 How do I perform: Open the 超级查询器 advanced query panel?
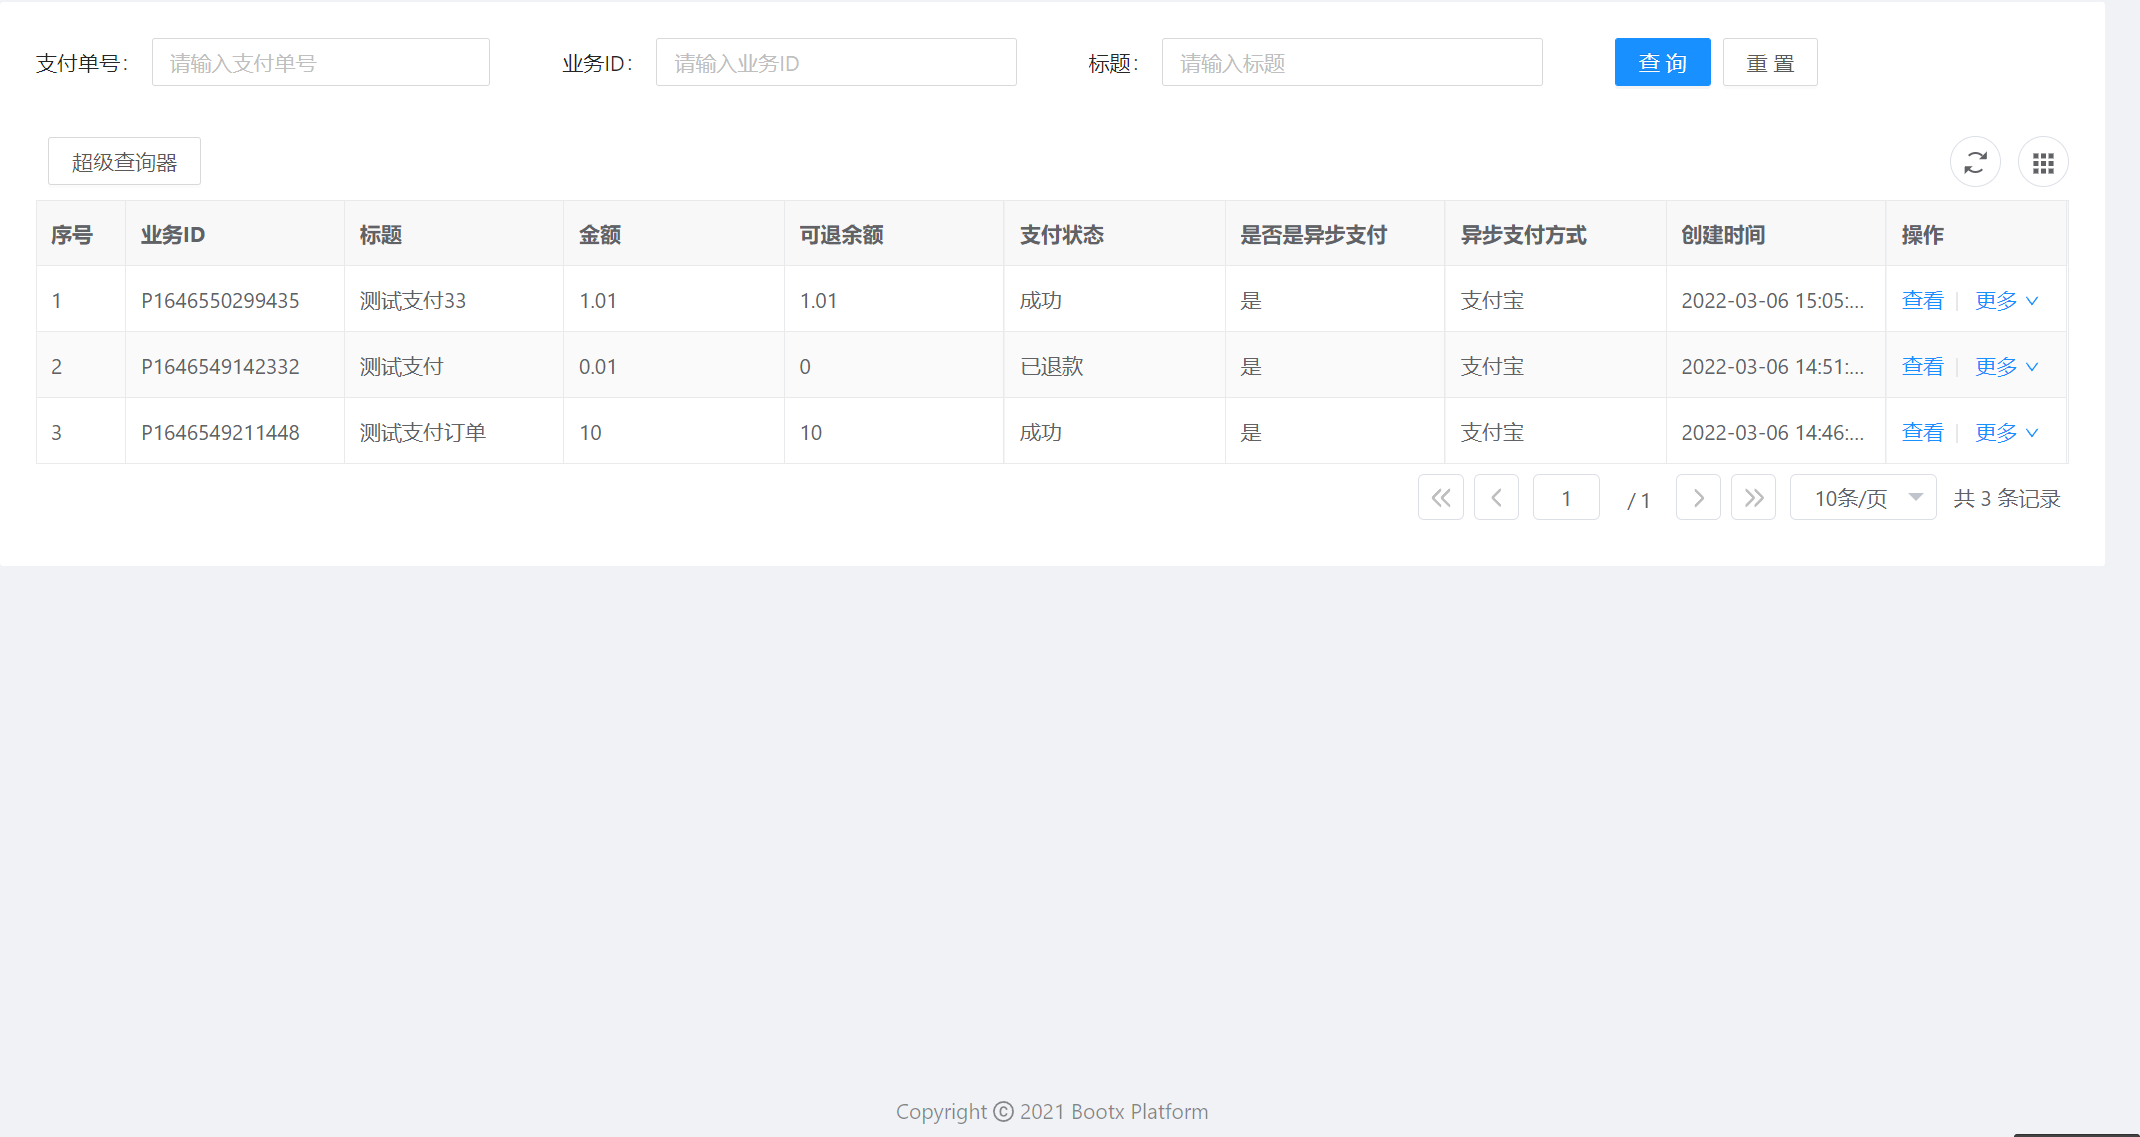click(x=124, y=161)
